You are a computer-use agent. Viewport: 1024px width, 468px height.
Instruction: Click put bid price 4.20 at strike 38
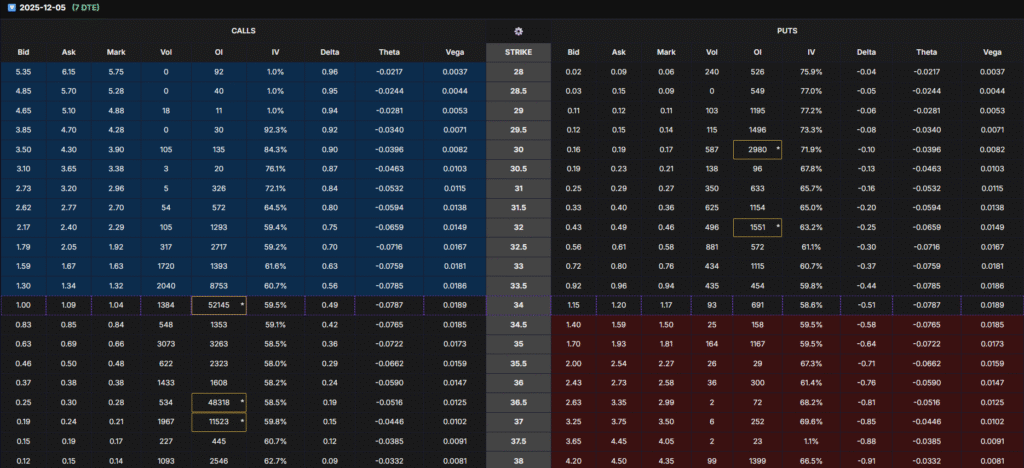click(573, 461)
